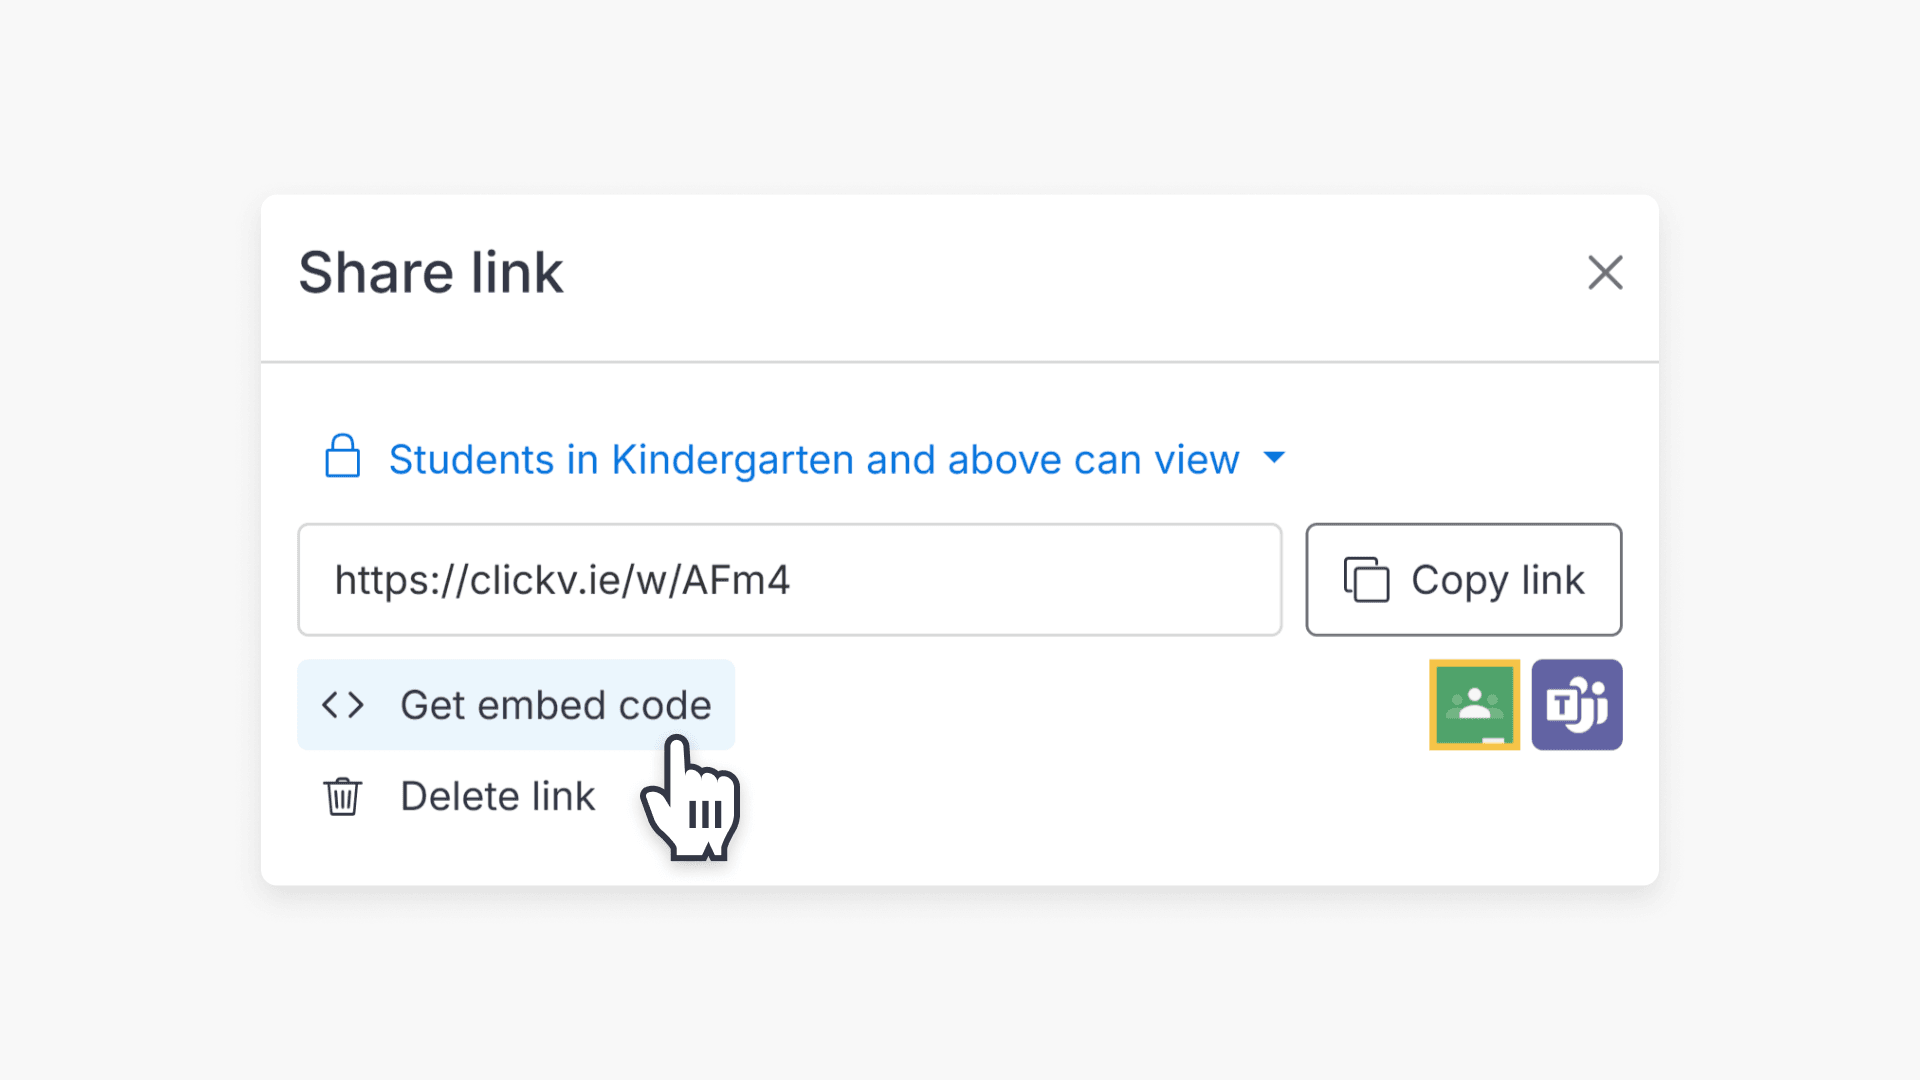Viewport: 1920px width, 1080px height.
Task: Select the copy icon inside Copy link button
Action: [1366, 580]
